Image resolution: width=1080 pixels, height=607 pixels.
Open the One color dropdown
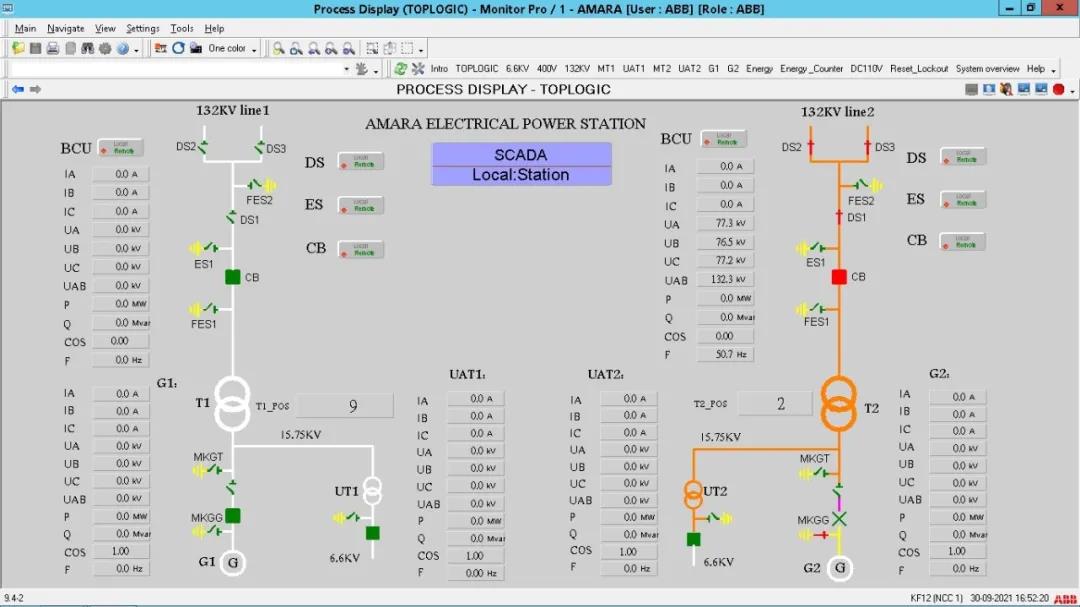tap(254, 49)
